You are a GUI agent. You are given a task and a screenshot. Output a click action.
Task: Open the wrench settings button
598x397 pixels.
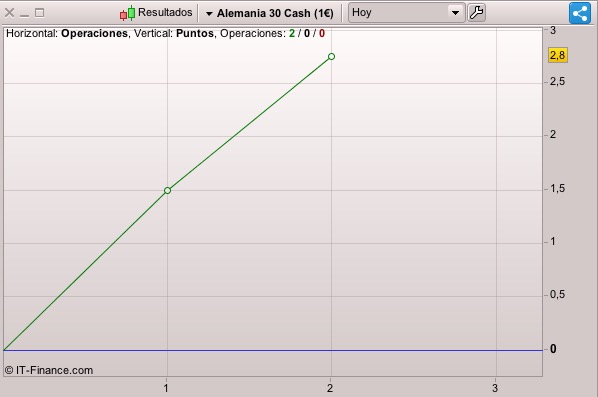click(476, 13)
